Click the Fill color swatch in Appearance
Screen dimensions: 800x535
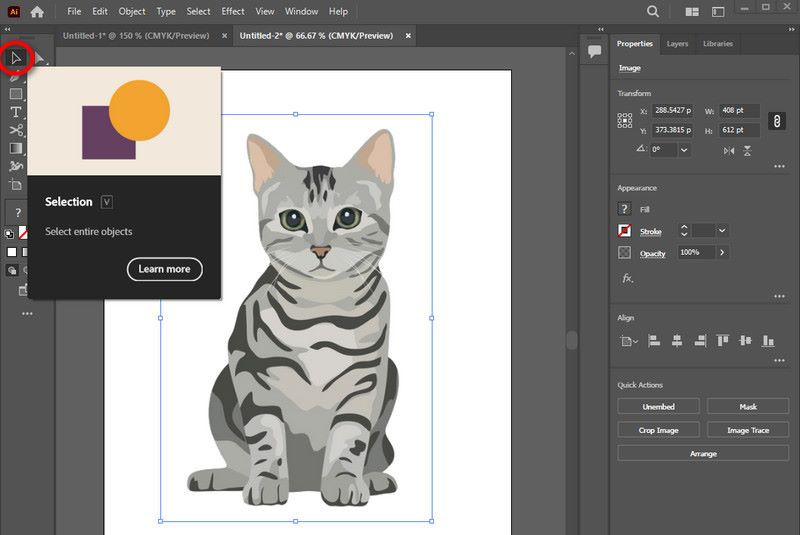pos(624,209)
